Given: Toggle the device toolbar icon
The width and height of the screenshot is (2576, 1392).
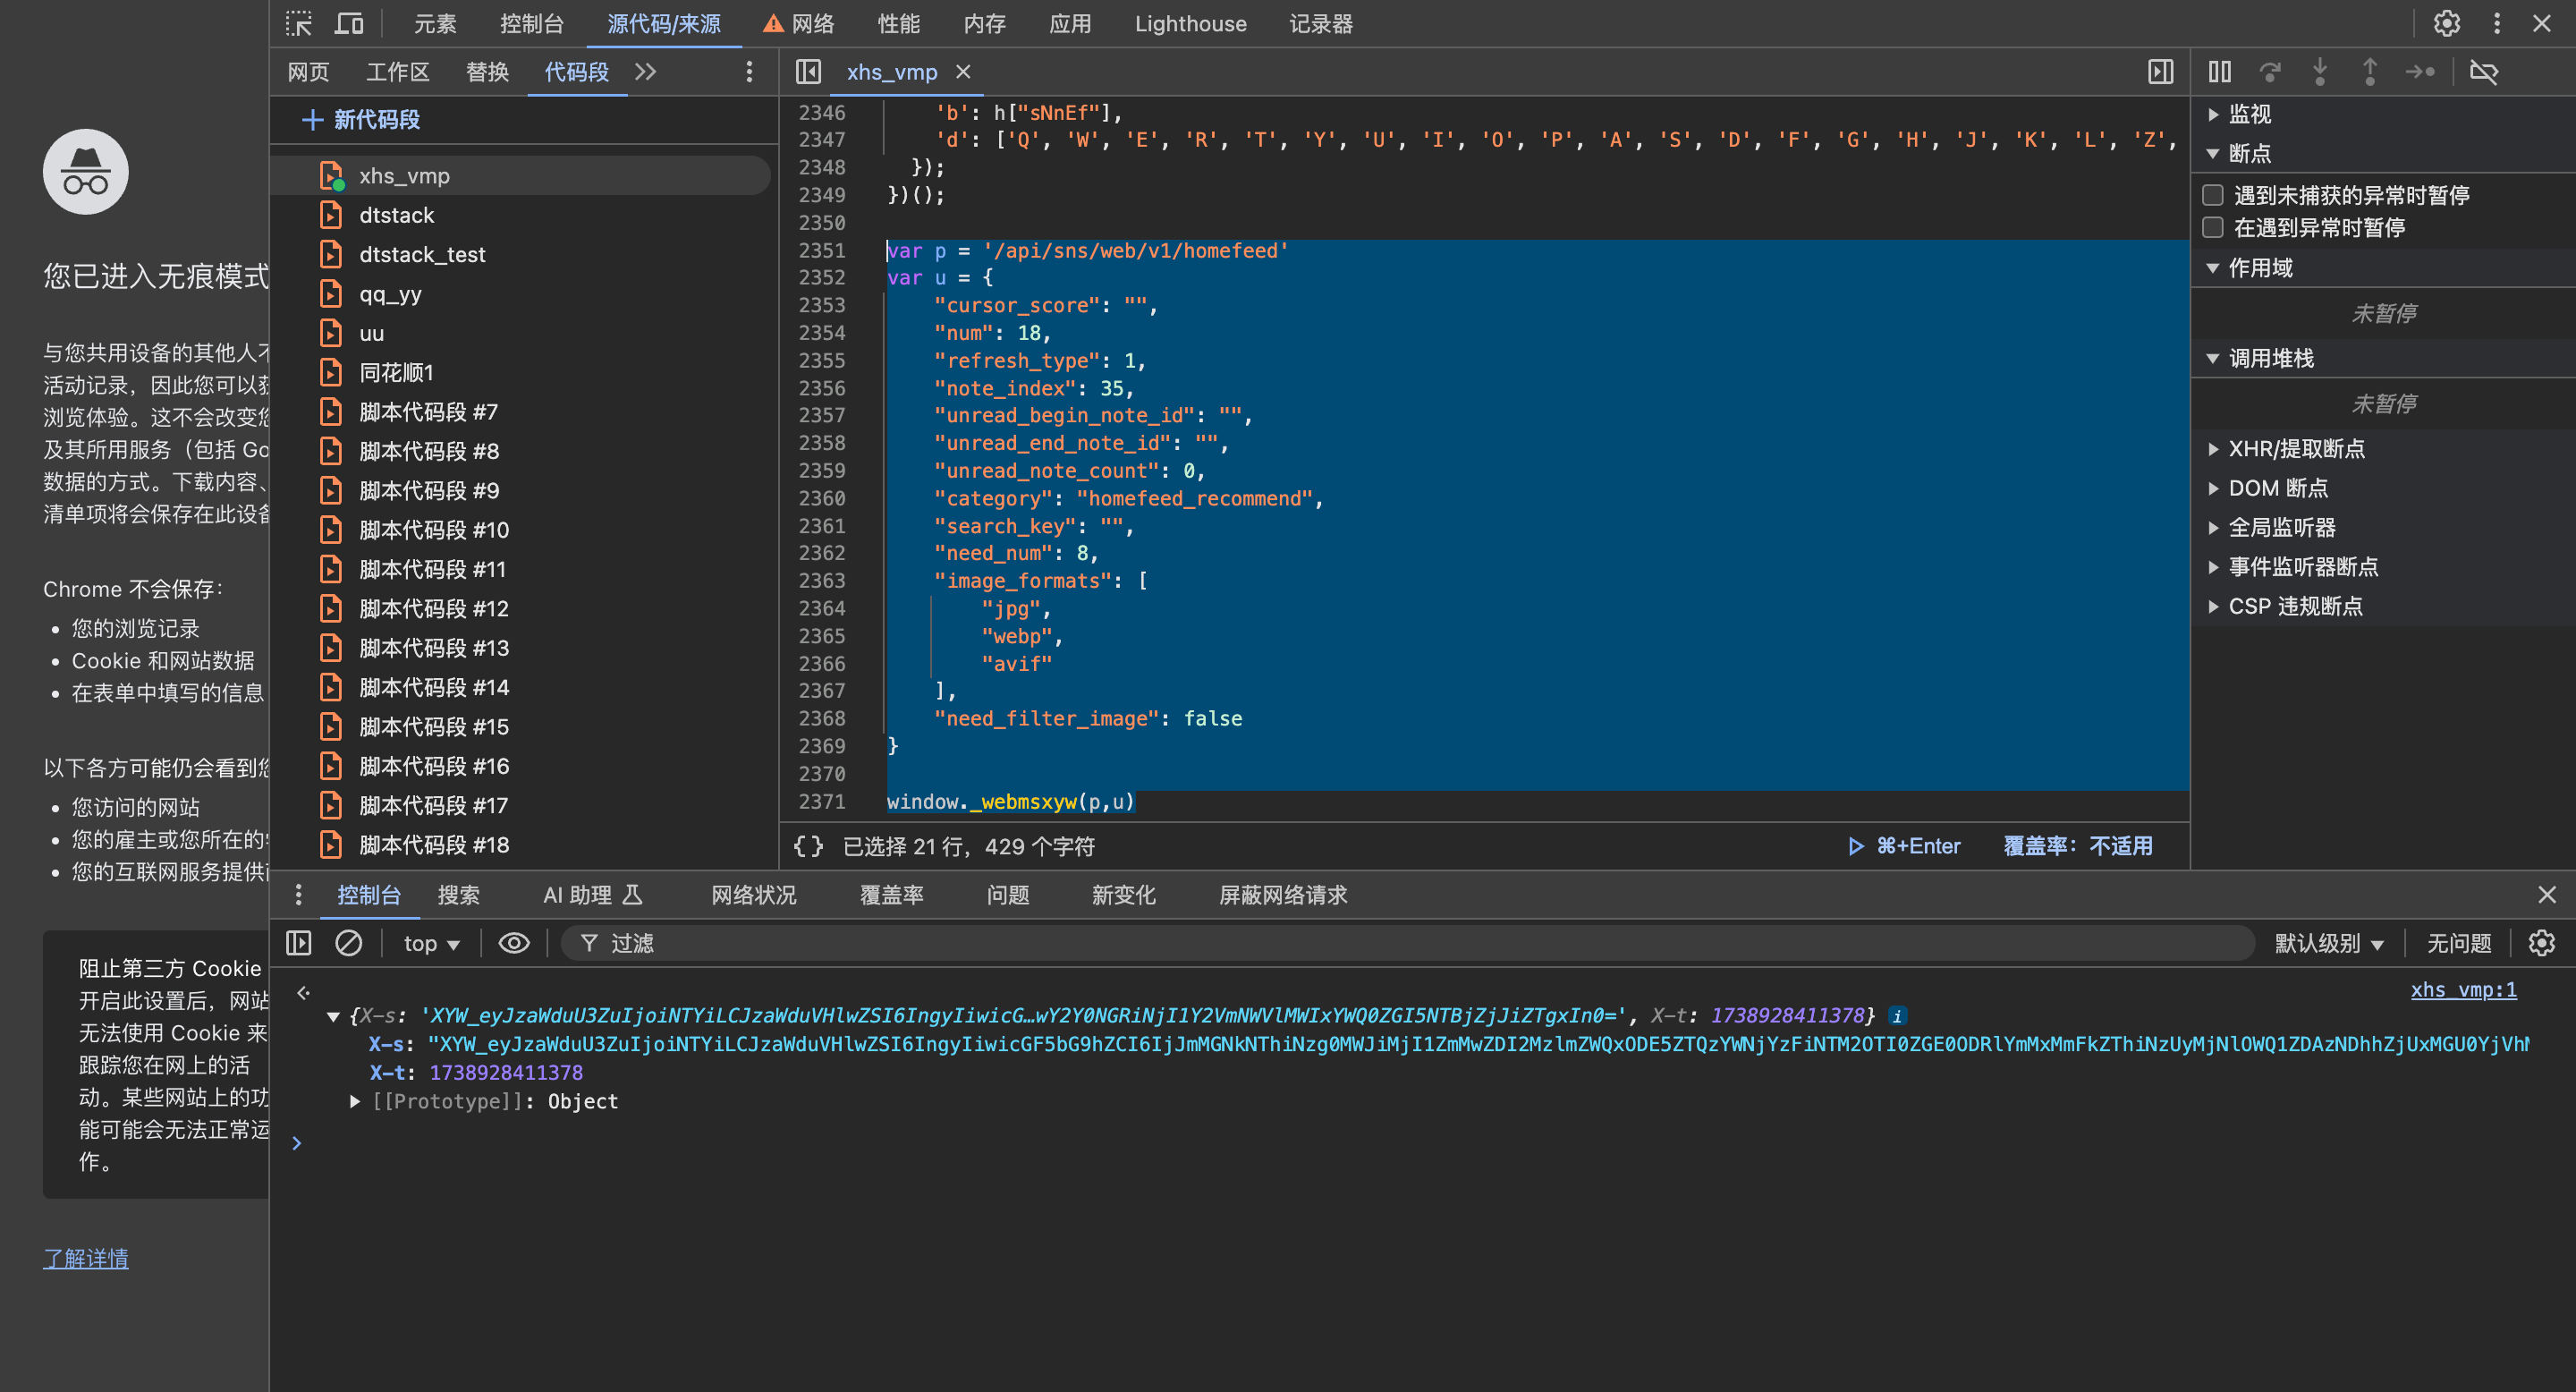Looking at the screenshot, I should [x=349, y=23].
